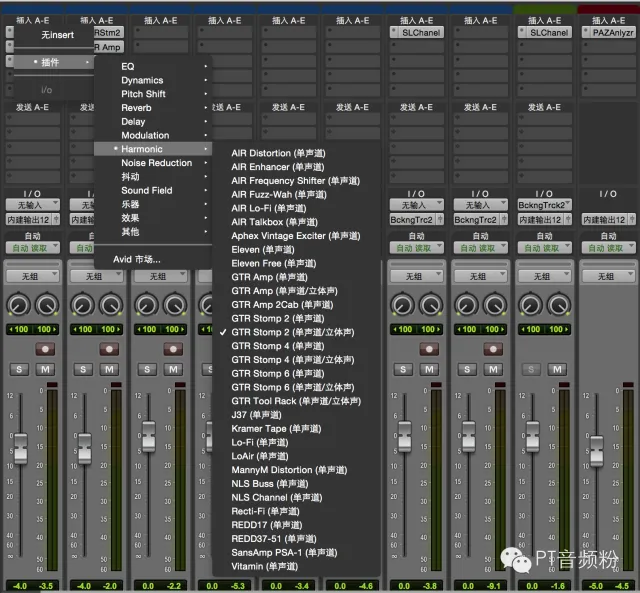Click right pan knob on channel reading -3.5

click(47, 305)
